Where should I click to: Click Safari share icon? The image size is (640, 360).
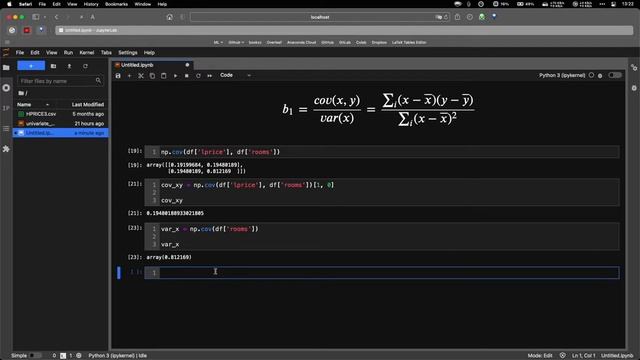[x=457, y=17]
